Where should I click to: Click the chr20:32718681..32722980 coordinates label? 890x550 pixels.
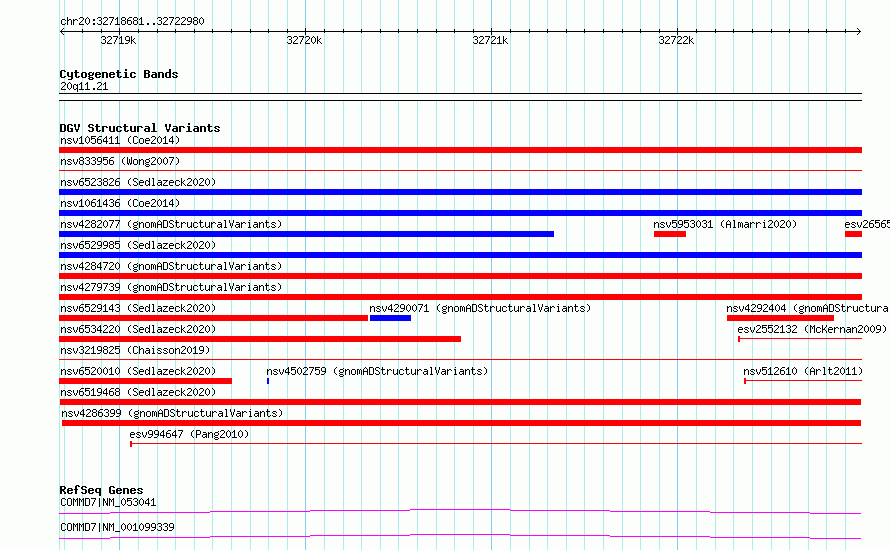(x=132, y=21)
